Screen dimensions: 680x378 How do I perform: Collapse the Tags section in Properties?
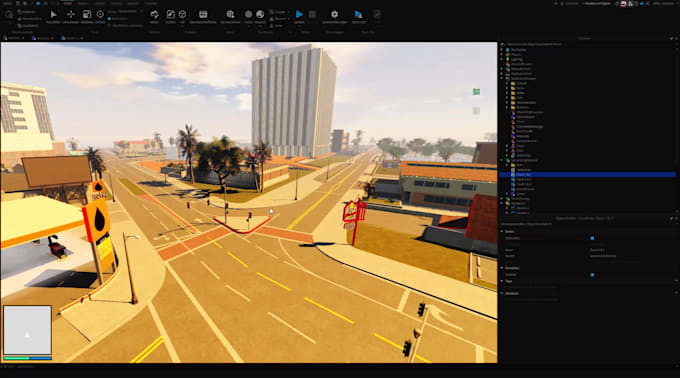coord(502,281)
